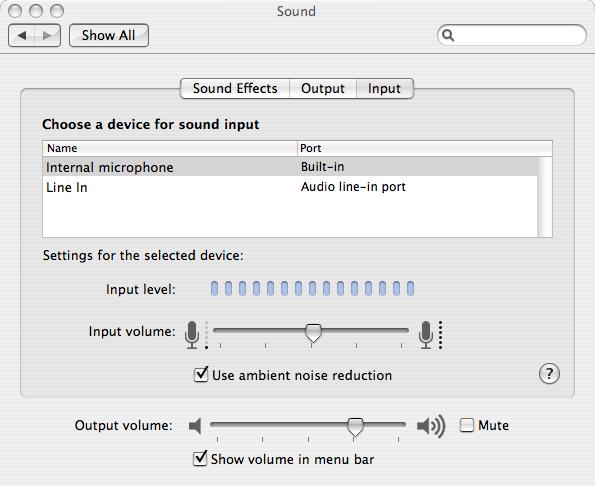The width and height of the screenshot is (595, 486).
Task: Click the low-volume microphone icon
Action: click(192, 335)
